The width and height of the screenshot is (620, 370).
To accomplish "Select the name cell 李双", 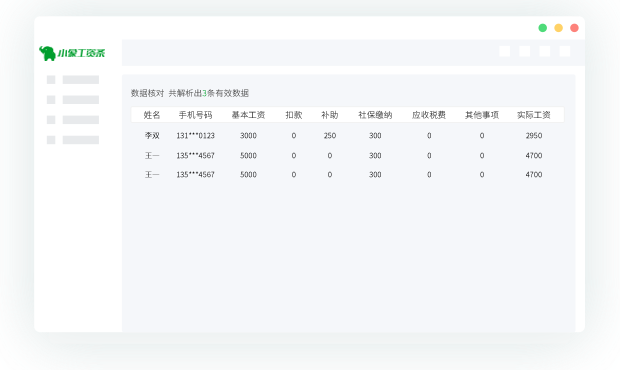I will (x=152, y=136).
